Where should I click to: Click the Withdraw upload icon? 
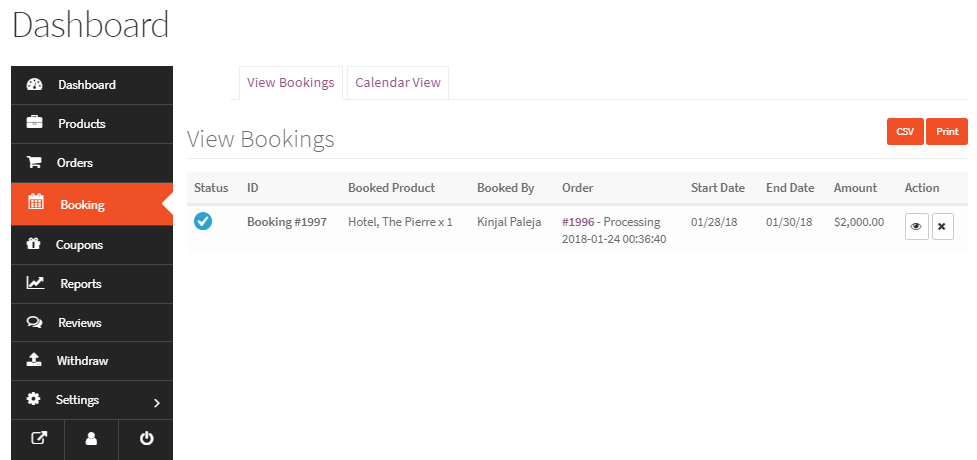point(35,361)
